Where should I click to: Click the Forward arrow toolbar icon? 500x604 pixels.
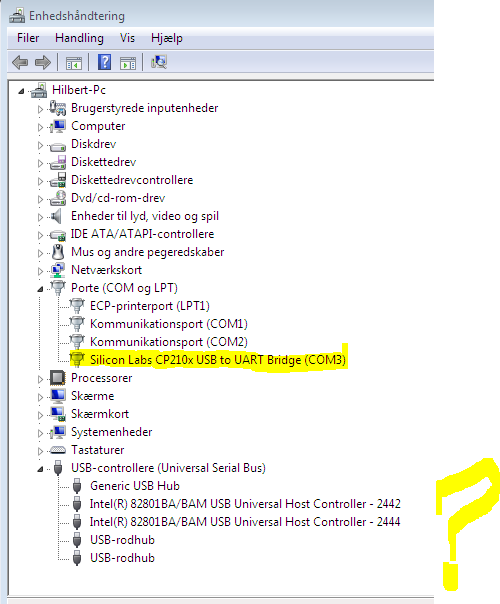[43, 62]
